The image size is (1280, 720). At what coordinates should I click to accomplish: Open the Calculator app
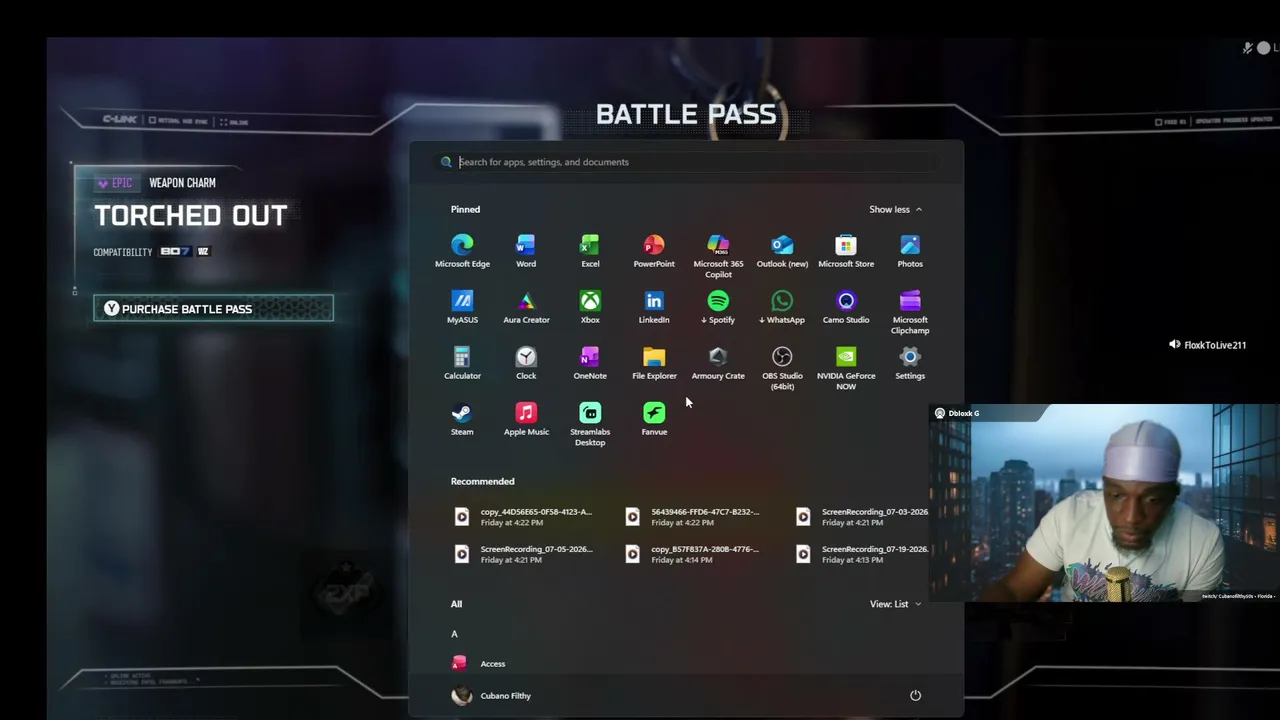coord(462,363)
